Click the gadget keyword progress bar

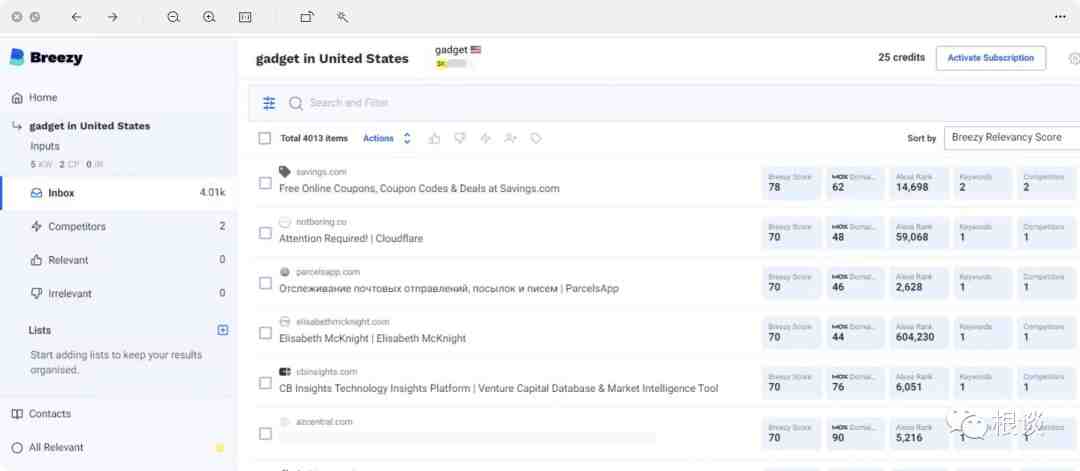click(451, 64)
